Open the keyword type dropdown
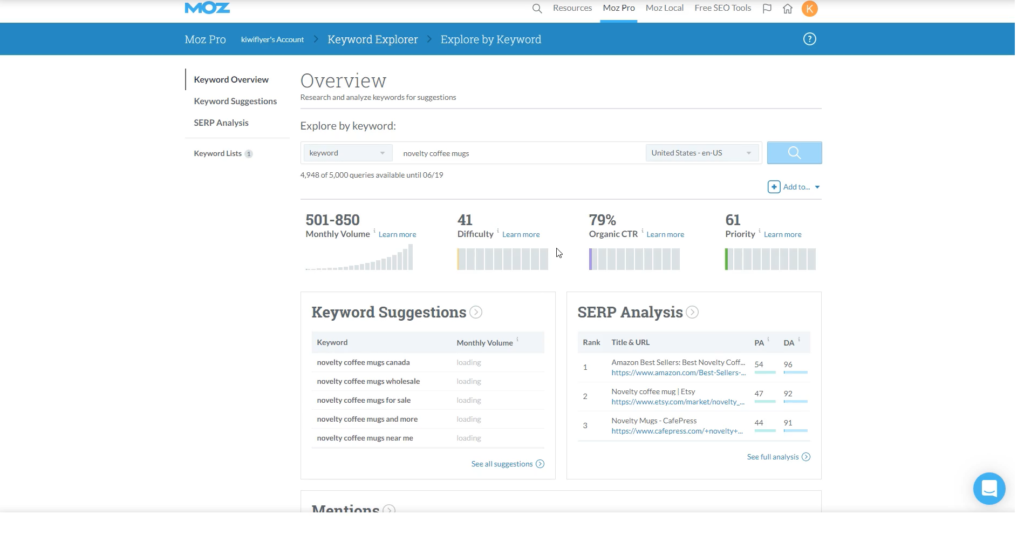This screenshot has width=1024, height=541. pos(347,153)
